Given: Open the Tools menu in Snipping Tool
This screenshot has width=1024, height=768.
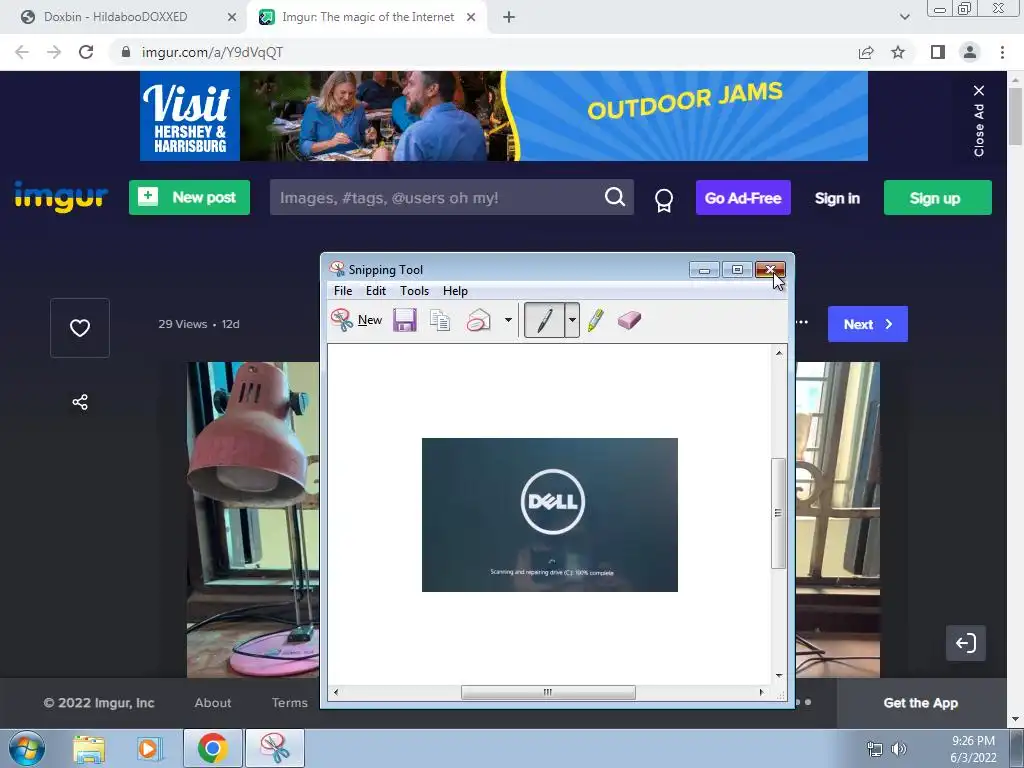Looking at the screenshot, I should [414, 291].
